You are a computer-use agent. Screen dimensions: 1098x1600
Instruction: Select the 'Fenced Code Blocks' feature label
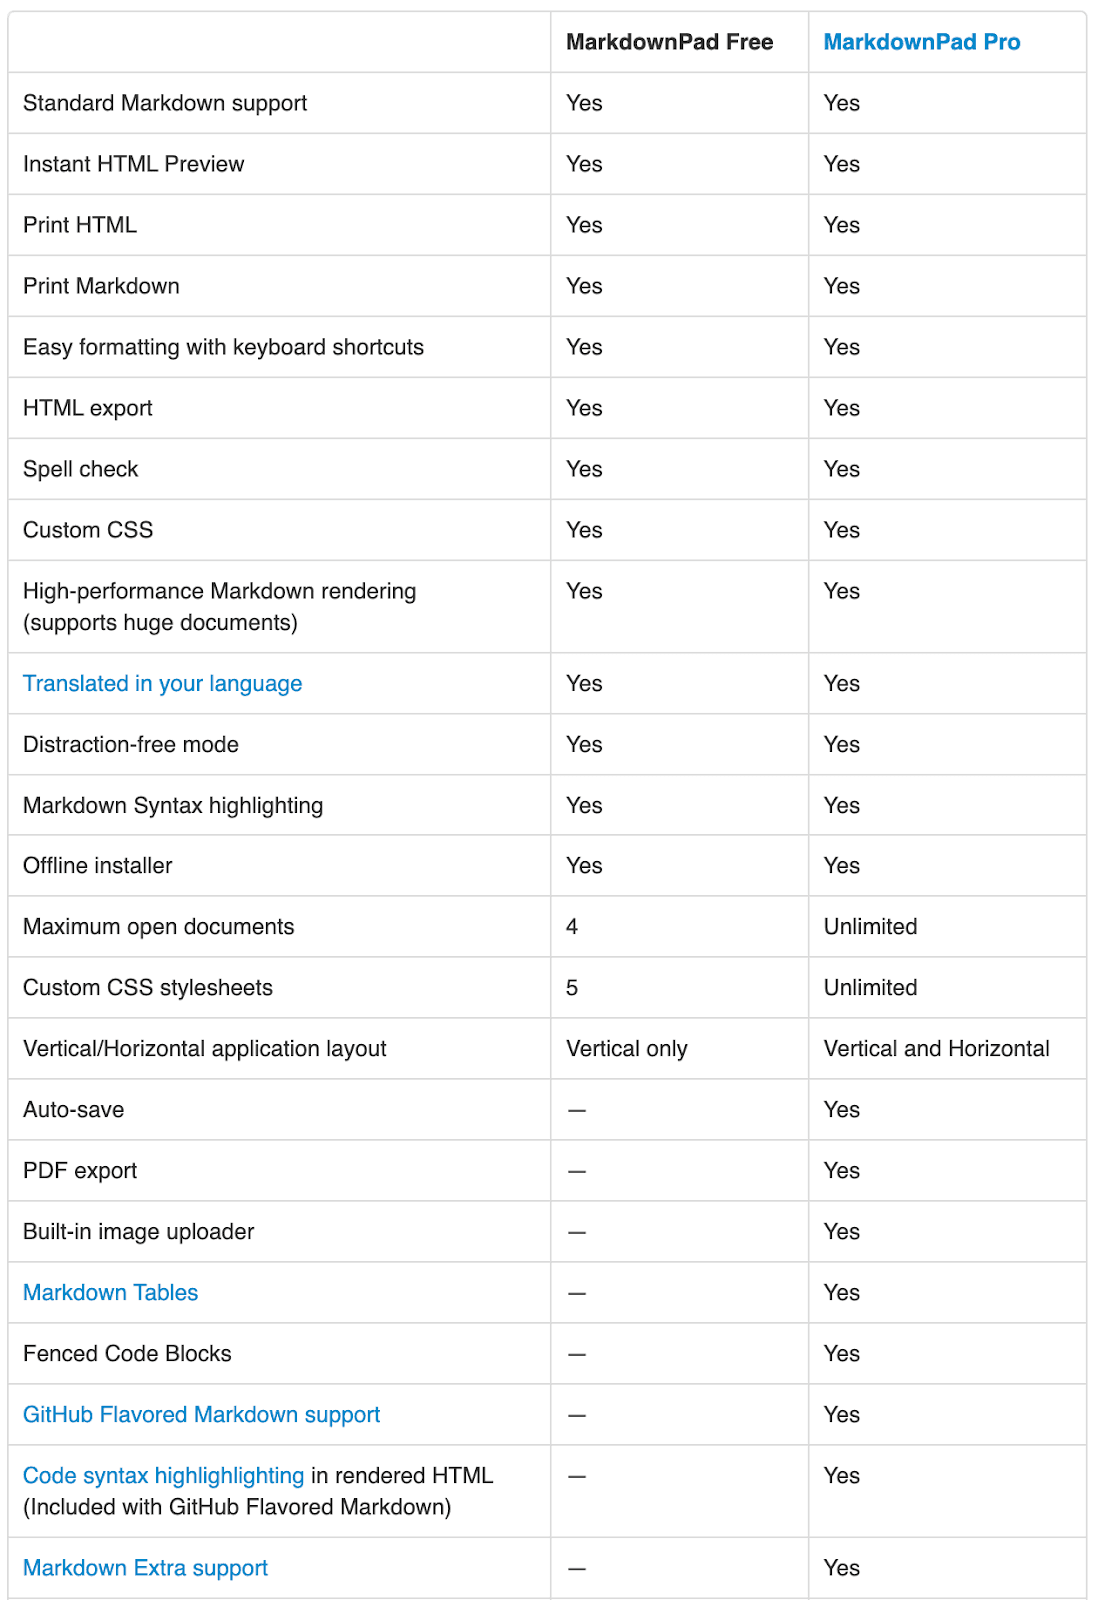[x=127, y=1354]
